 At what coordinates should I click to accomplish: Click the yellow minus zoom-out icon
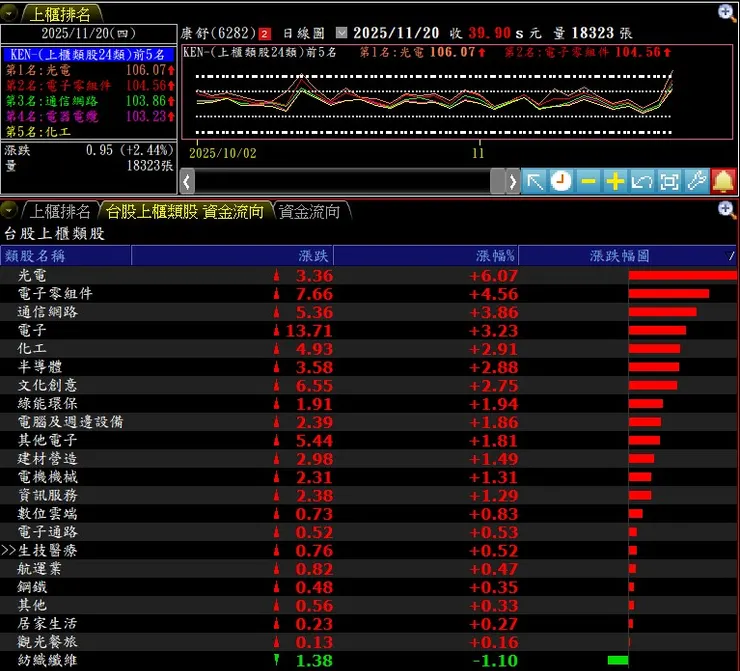[589, 182]
